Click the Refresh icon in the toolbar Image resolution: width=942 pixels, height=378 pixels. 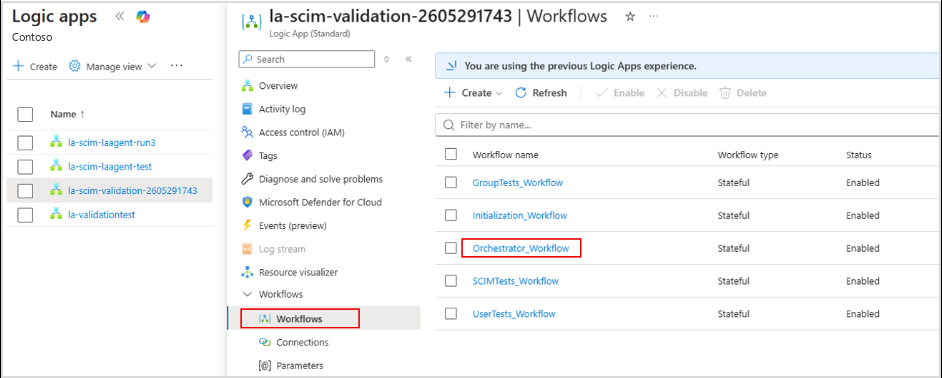coord(521,93)
